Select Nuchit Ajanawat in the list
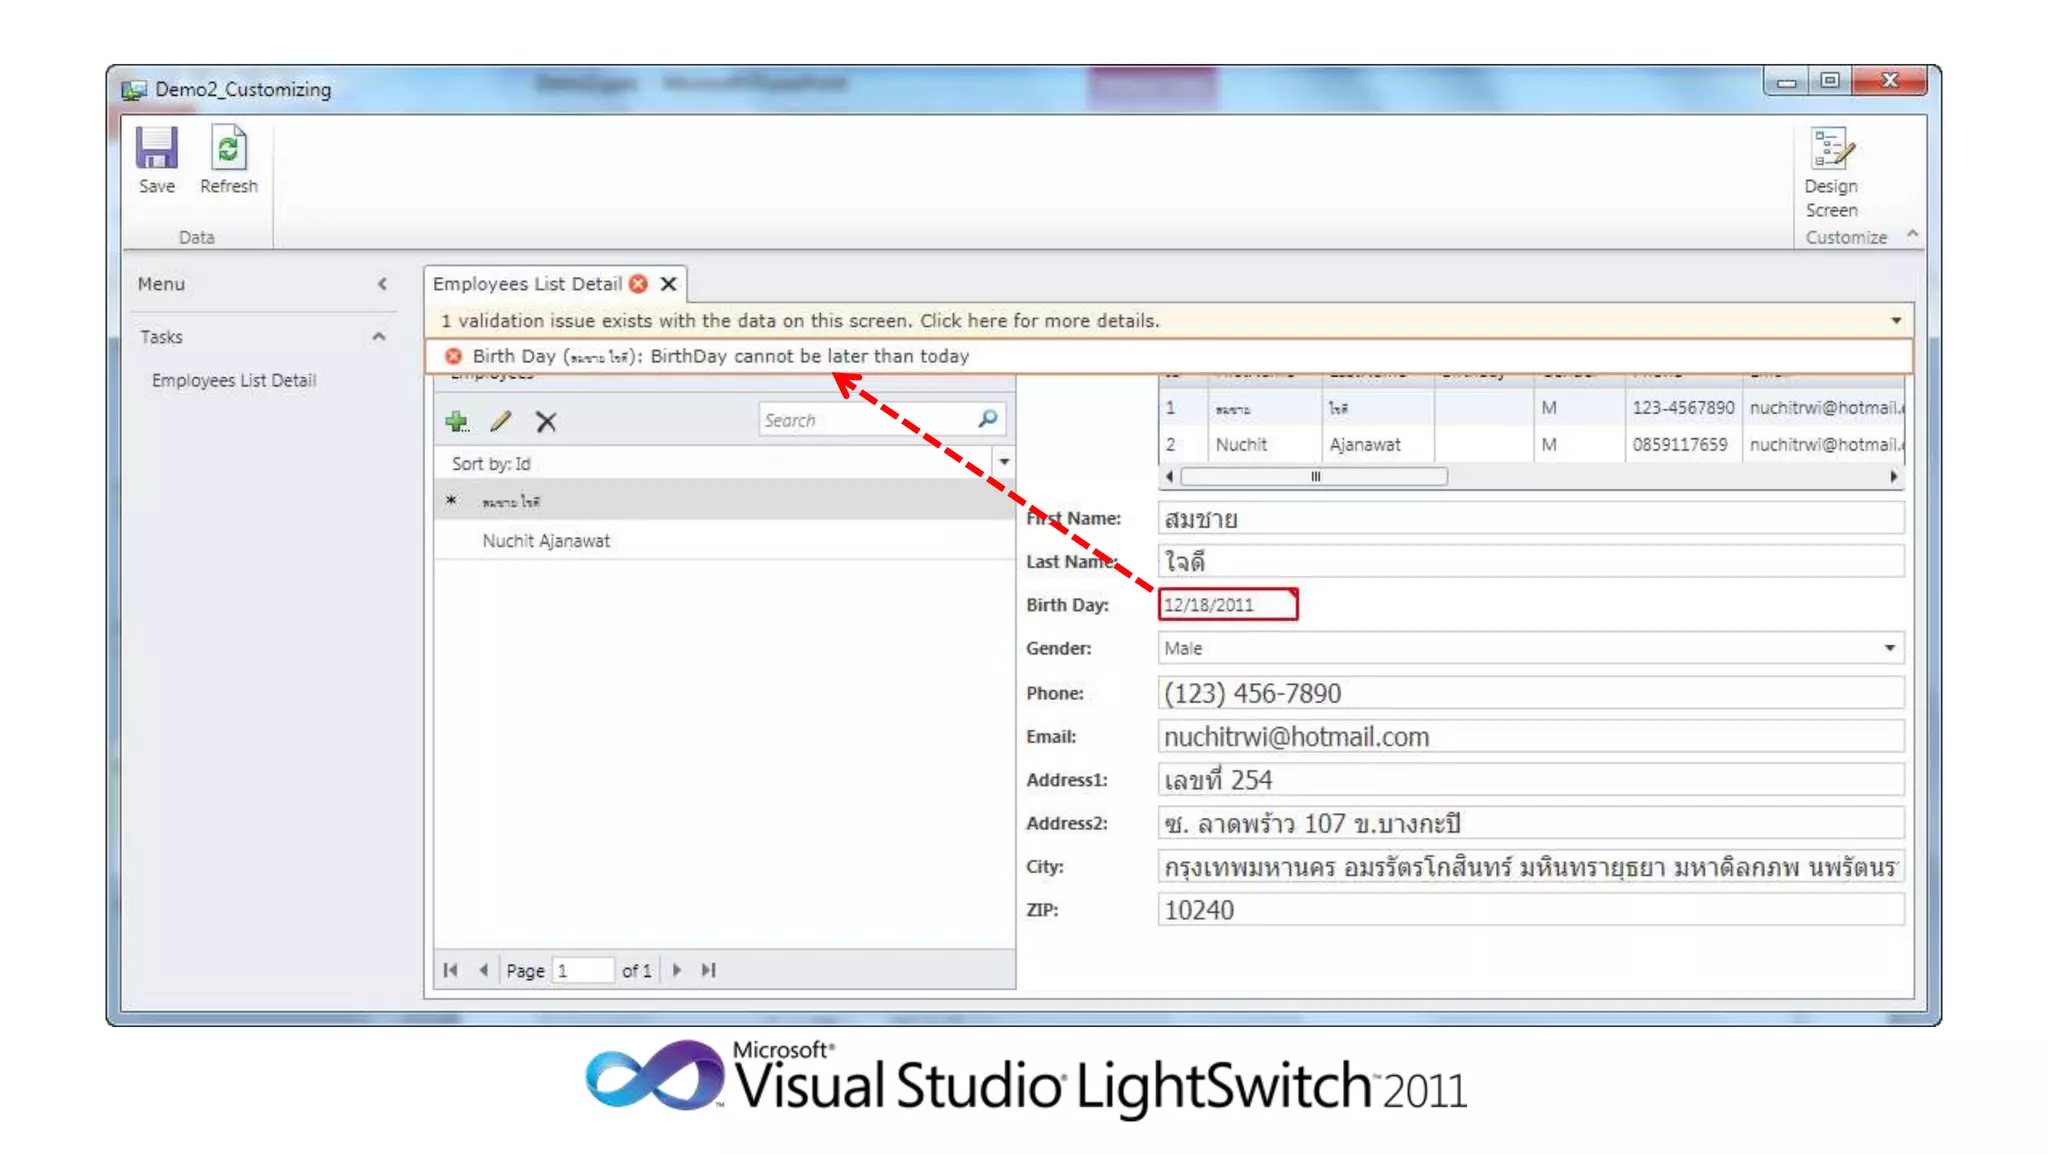 tap(546, 541)
